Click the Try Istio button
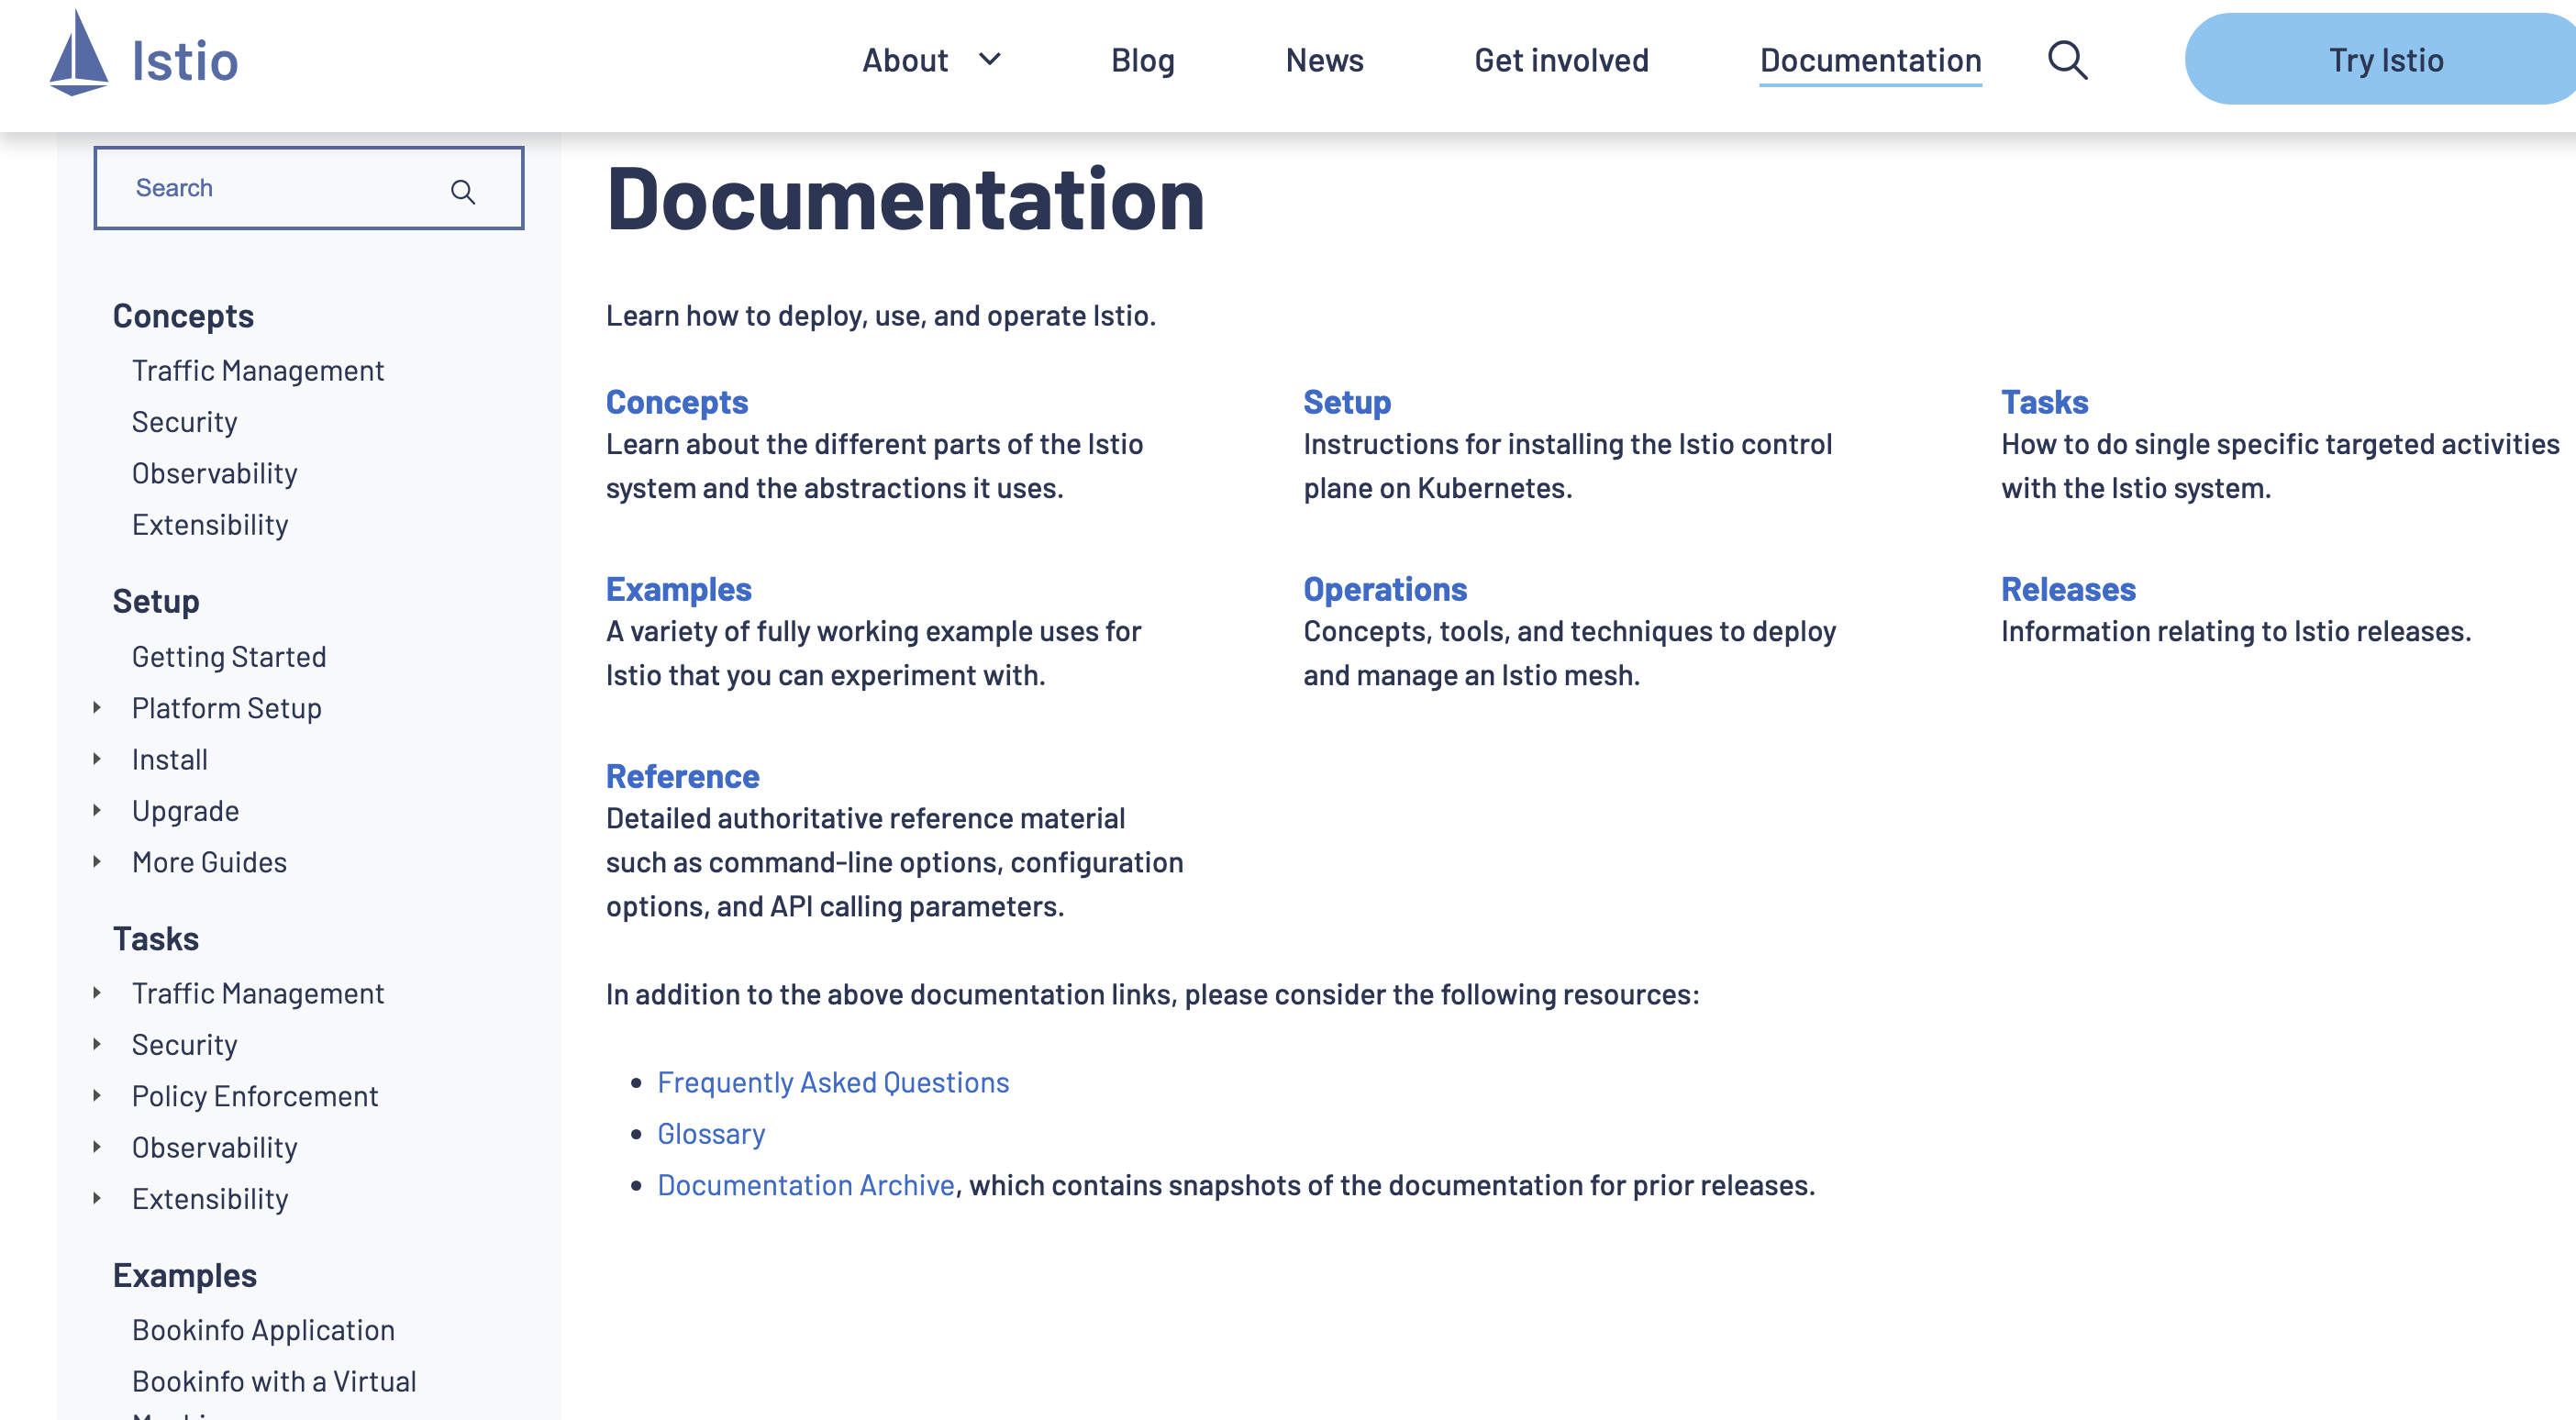Image resolution: width=2576 pixels, height=1420 pixels. [x=2385, y=58]
